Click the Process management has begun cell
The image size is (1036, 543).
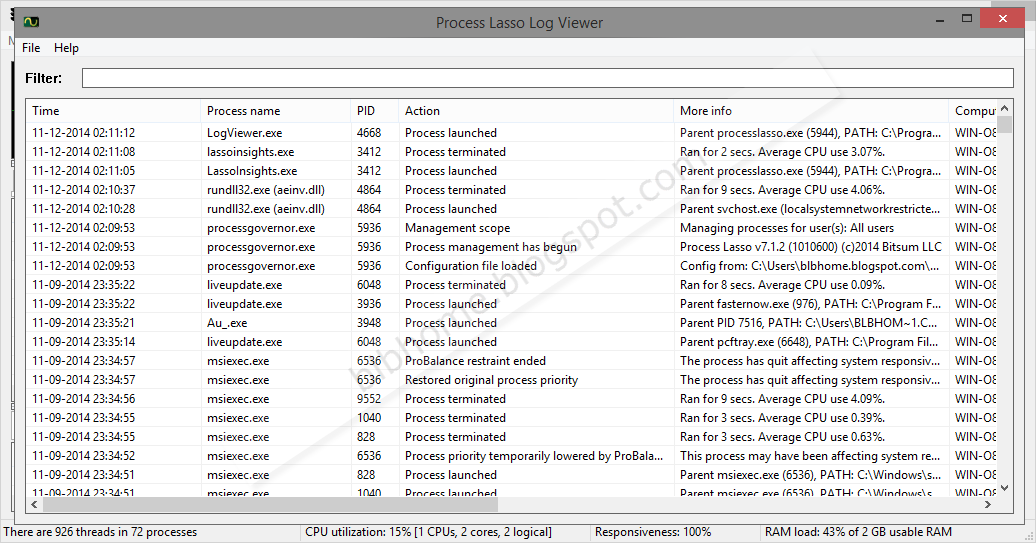[x=491, y=247]
